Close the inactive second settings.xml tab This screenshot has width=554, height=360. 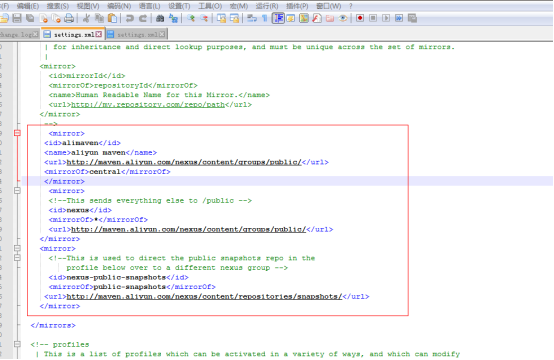[162, 34]
